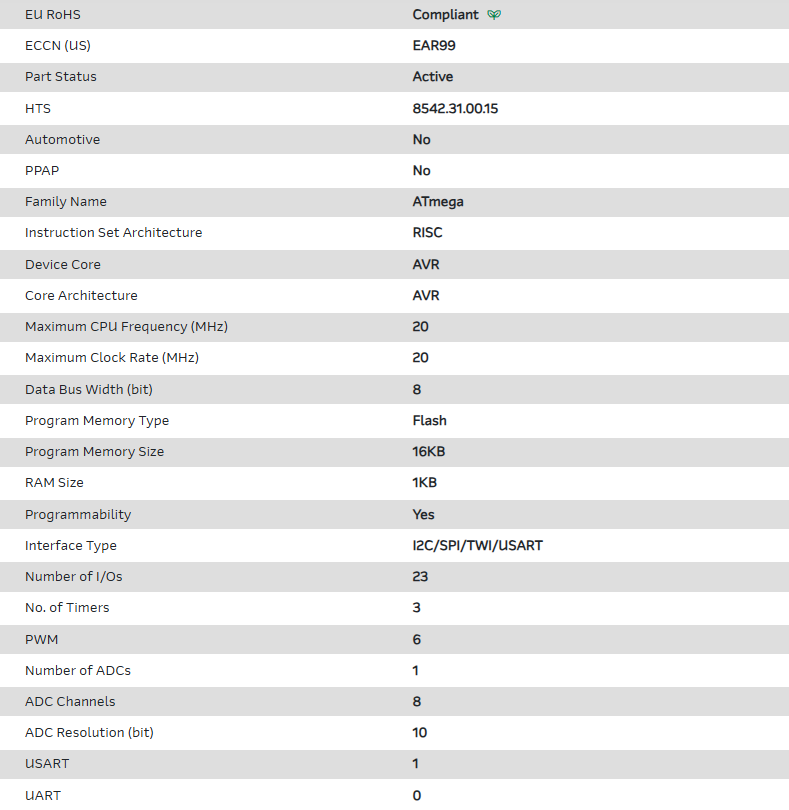Click the No. of Timers label
The width and height of the screenshot is (789, 810).
point(67,608)
